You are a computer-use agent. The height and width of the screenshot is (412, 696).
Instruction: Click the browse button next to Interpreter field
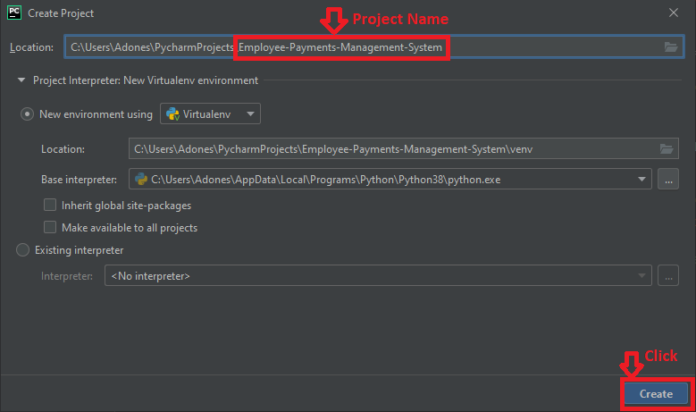pyautogui.click(x=668, y=276)
